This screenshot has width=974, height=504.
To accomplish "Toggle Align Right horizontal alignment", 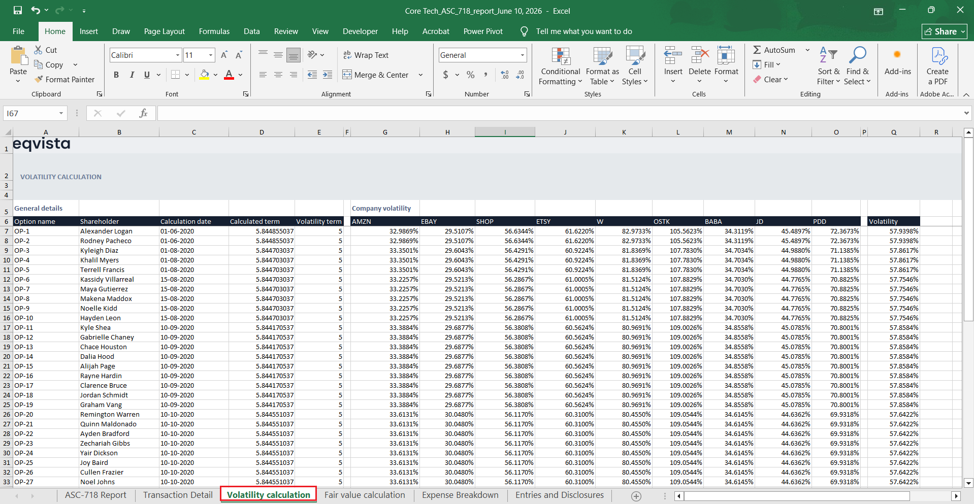I will [x=293, y=75].
